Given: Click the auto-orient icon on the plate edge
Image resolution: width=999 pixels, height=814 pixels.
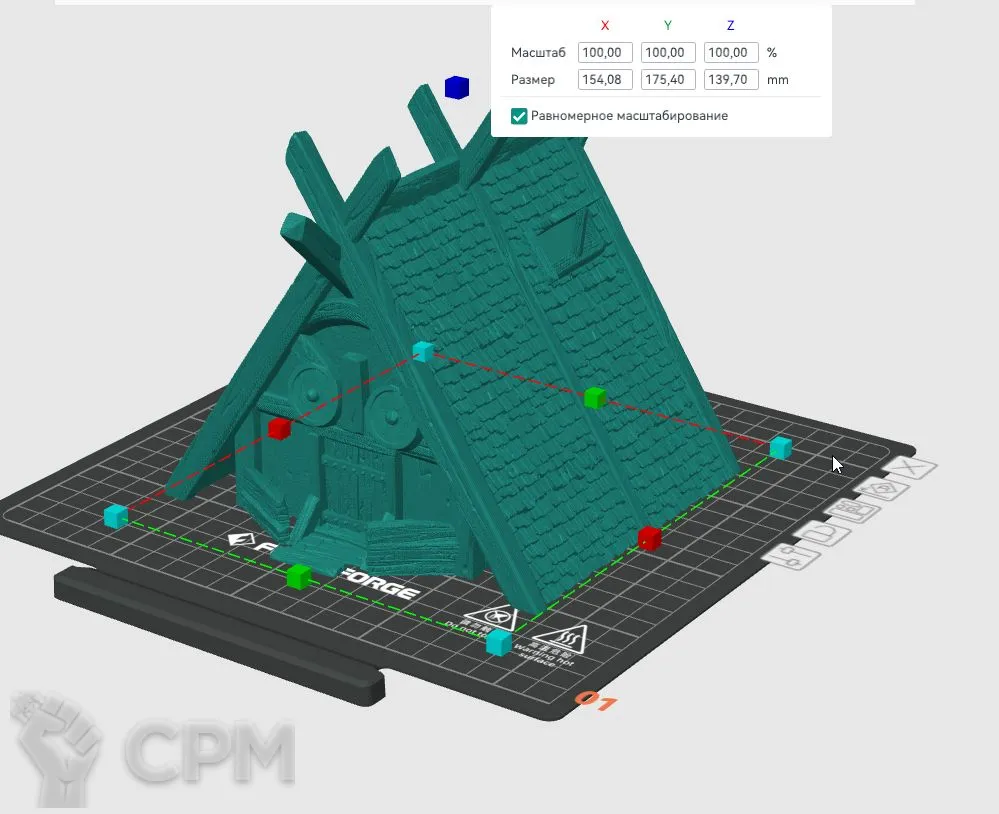Looking at the screenshot, I should [884, 490].
